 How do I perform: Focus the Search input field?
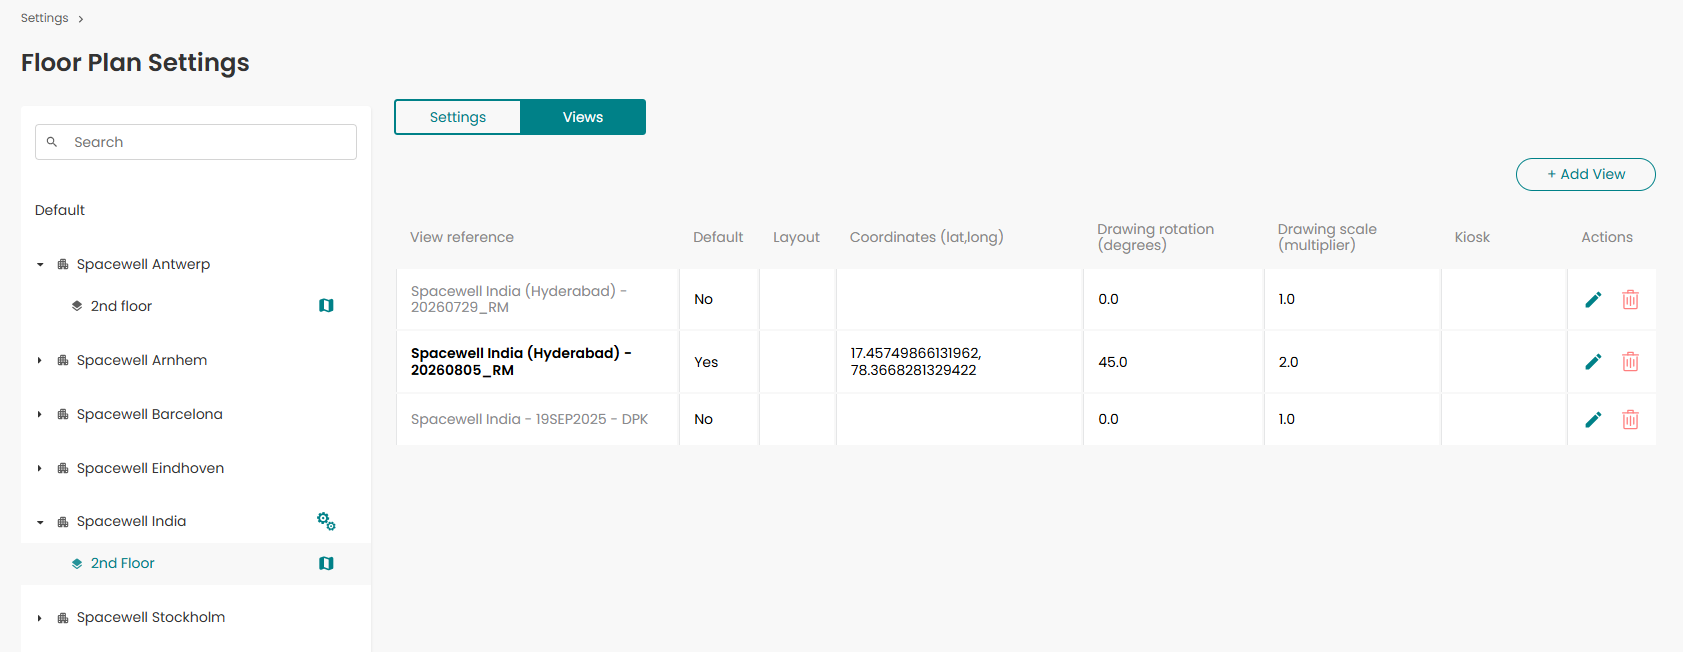click(x=196, y=142)
